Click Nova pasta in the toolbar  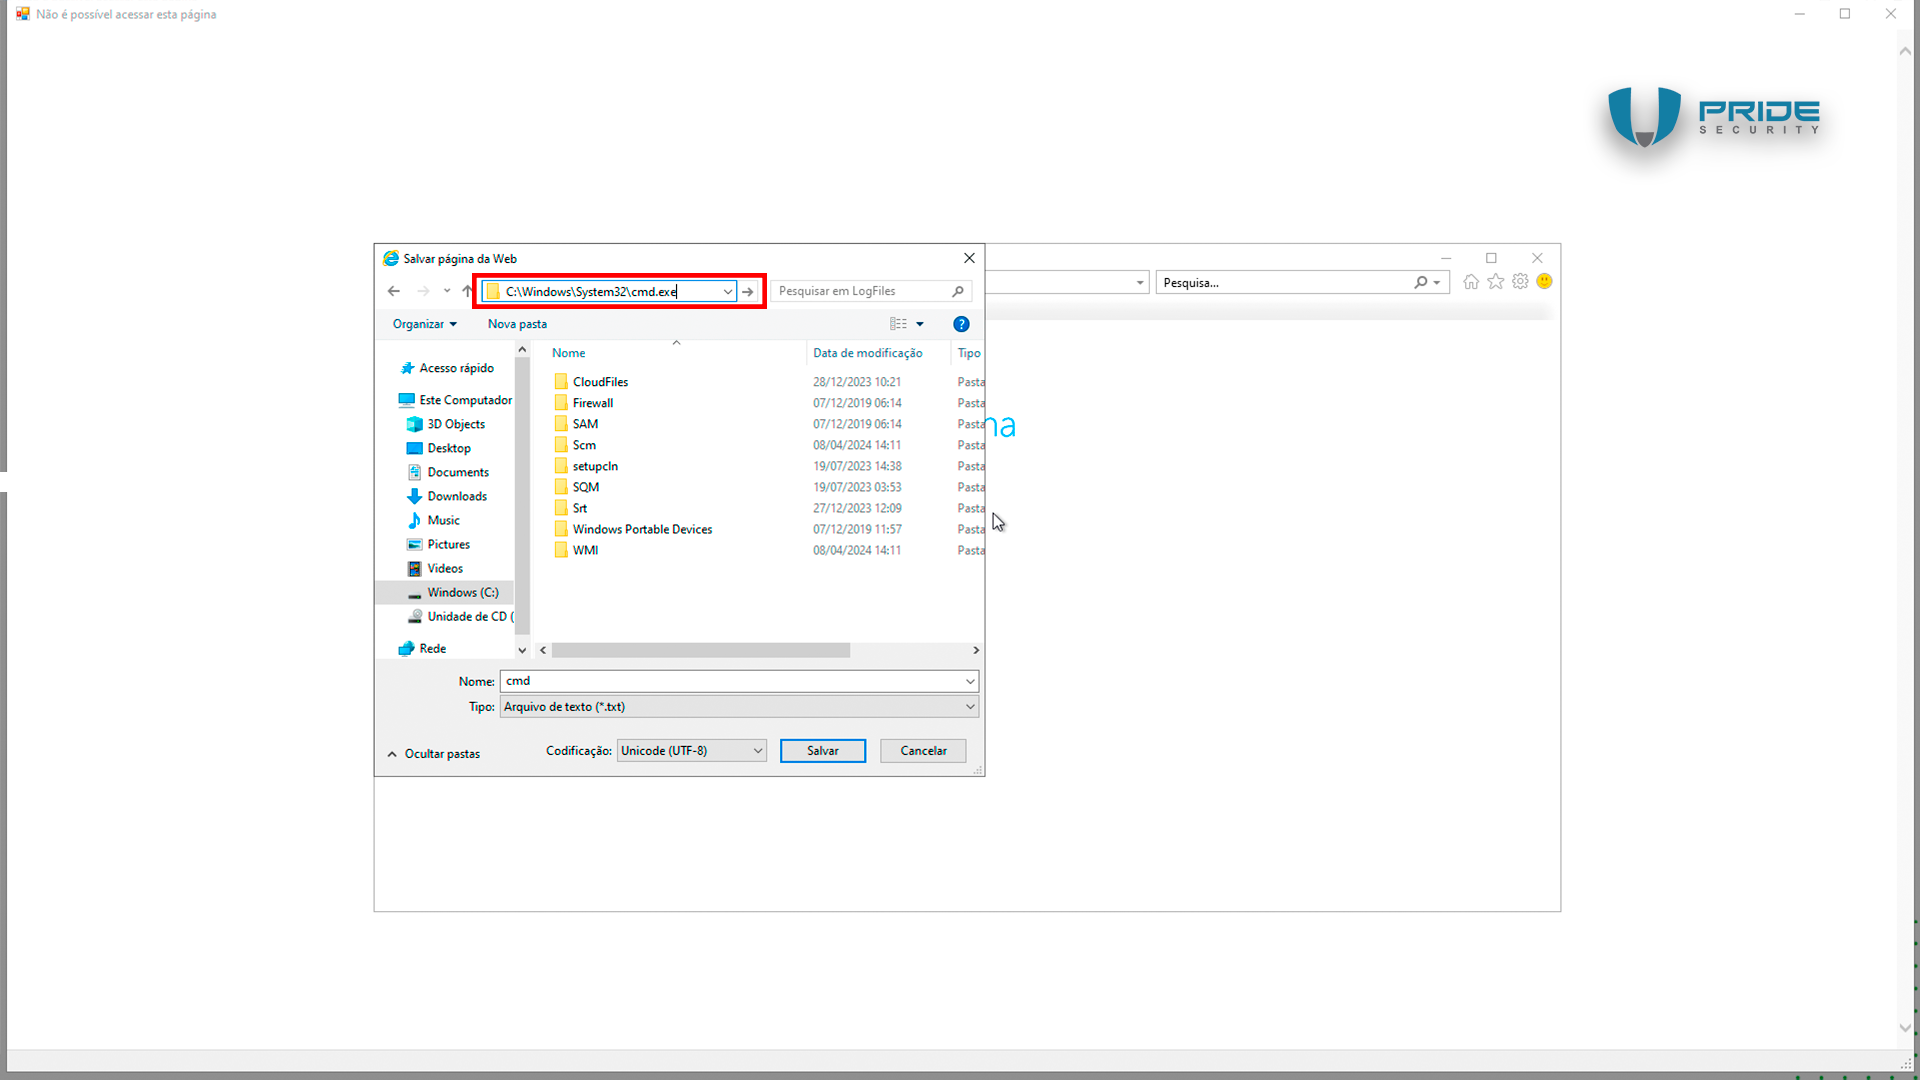517,324
